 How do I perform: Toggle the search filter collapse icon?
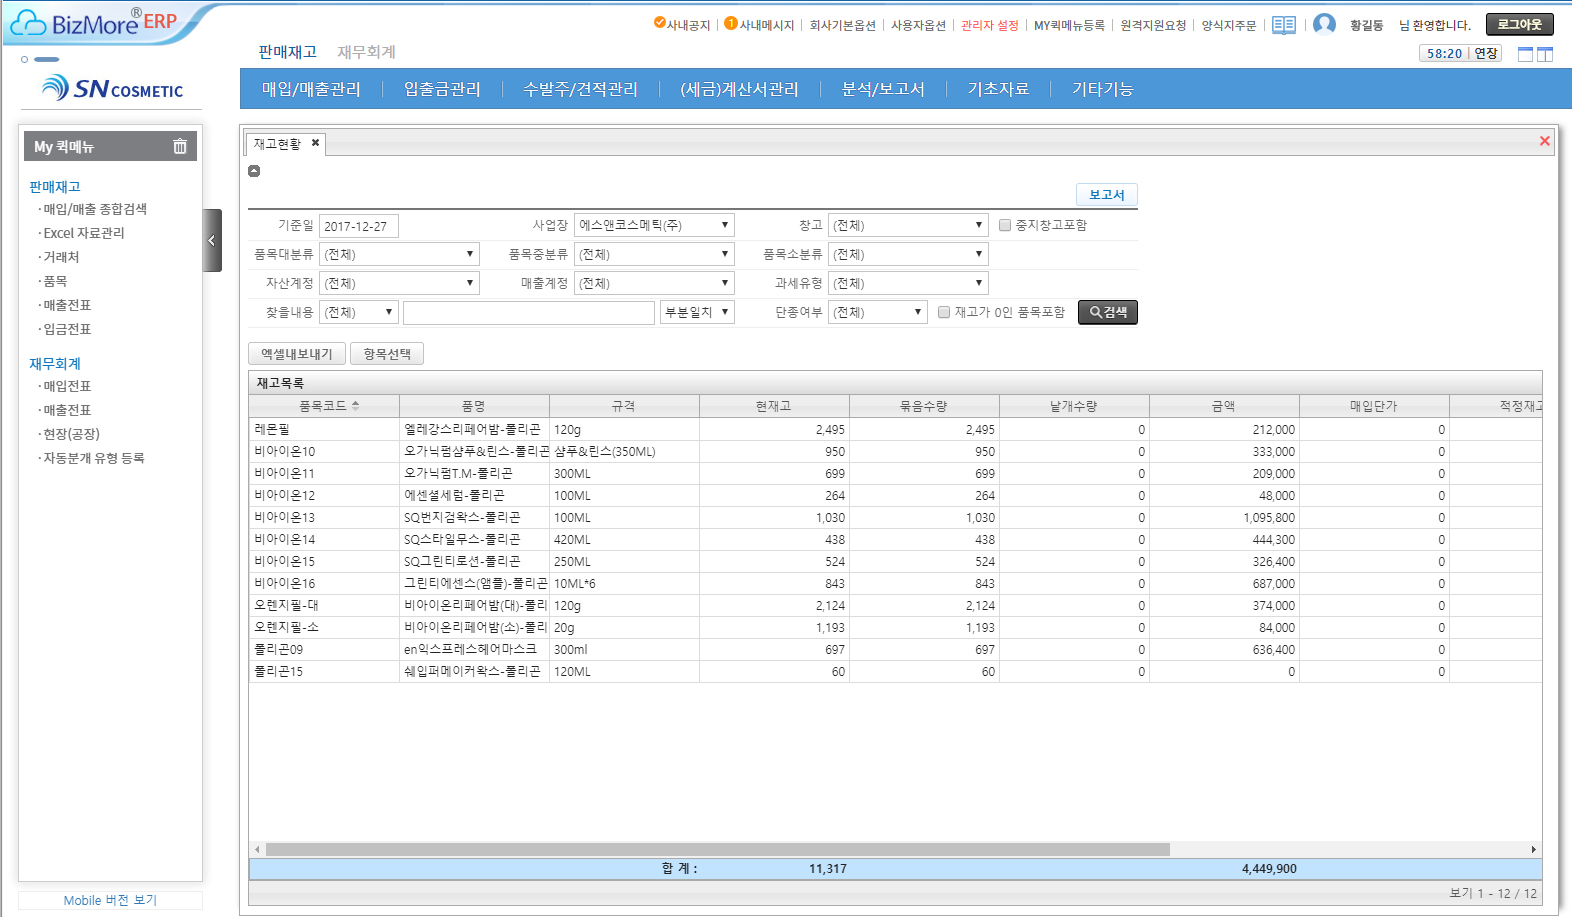(x=254, y=171)
